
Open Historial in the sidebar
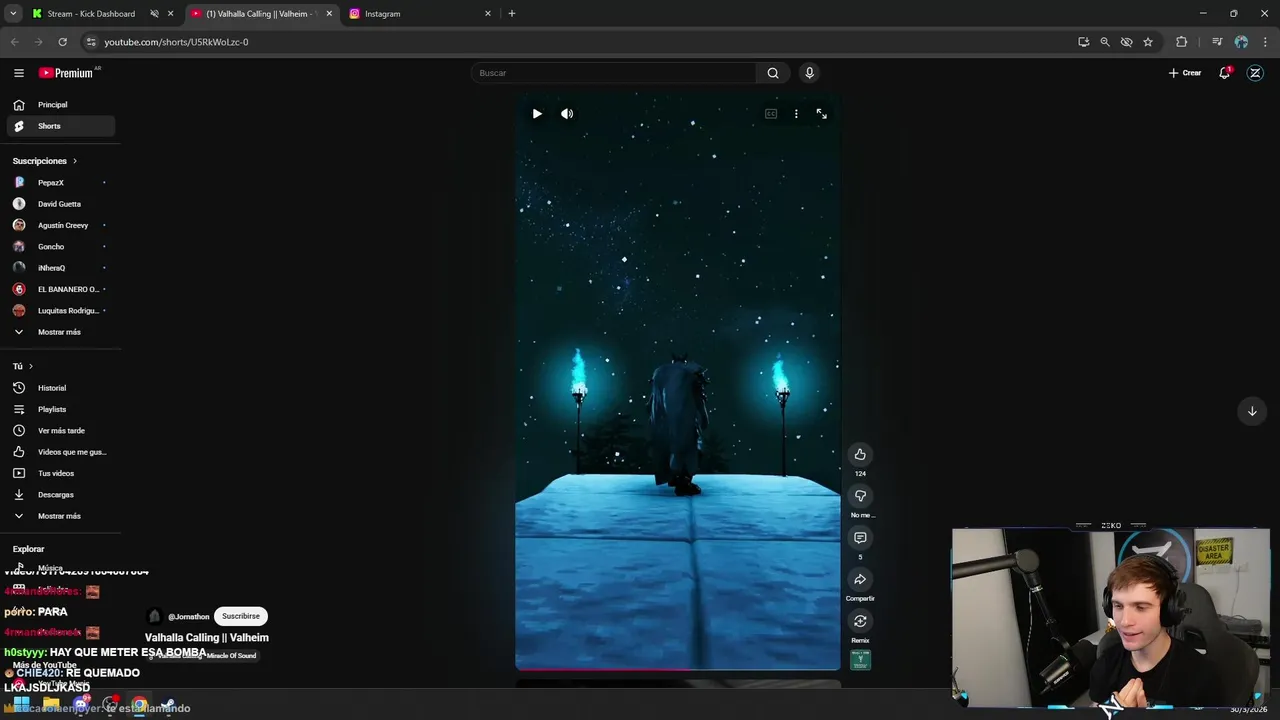(x=60, y=388)
